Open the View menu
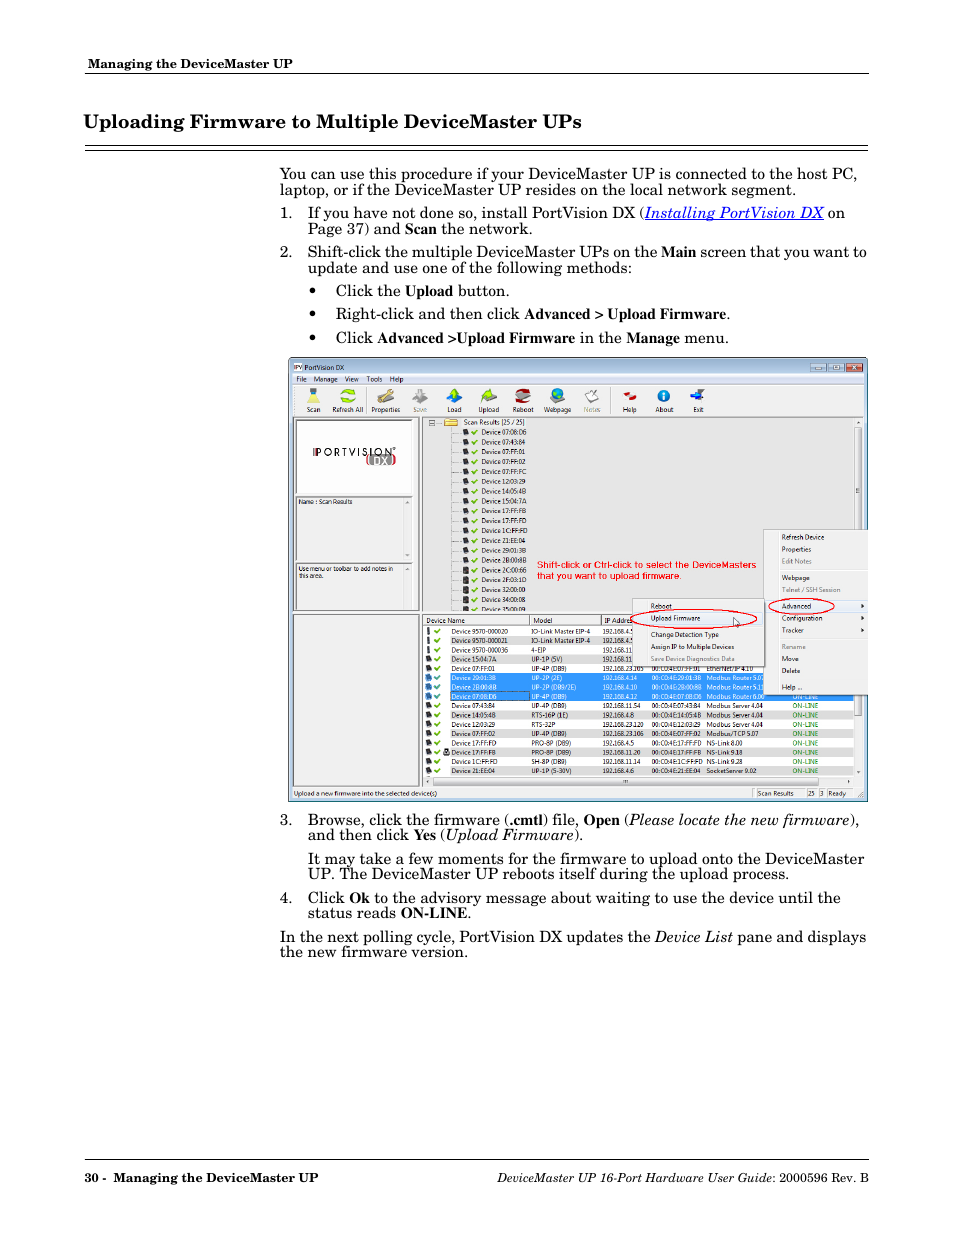The width and height of the screenshot is (954, 1235). point(352,379)
